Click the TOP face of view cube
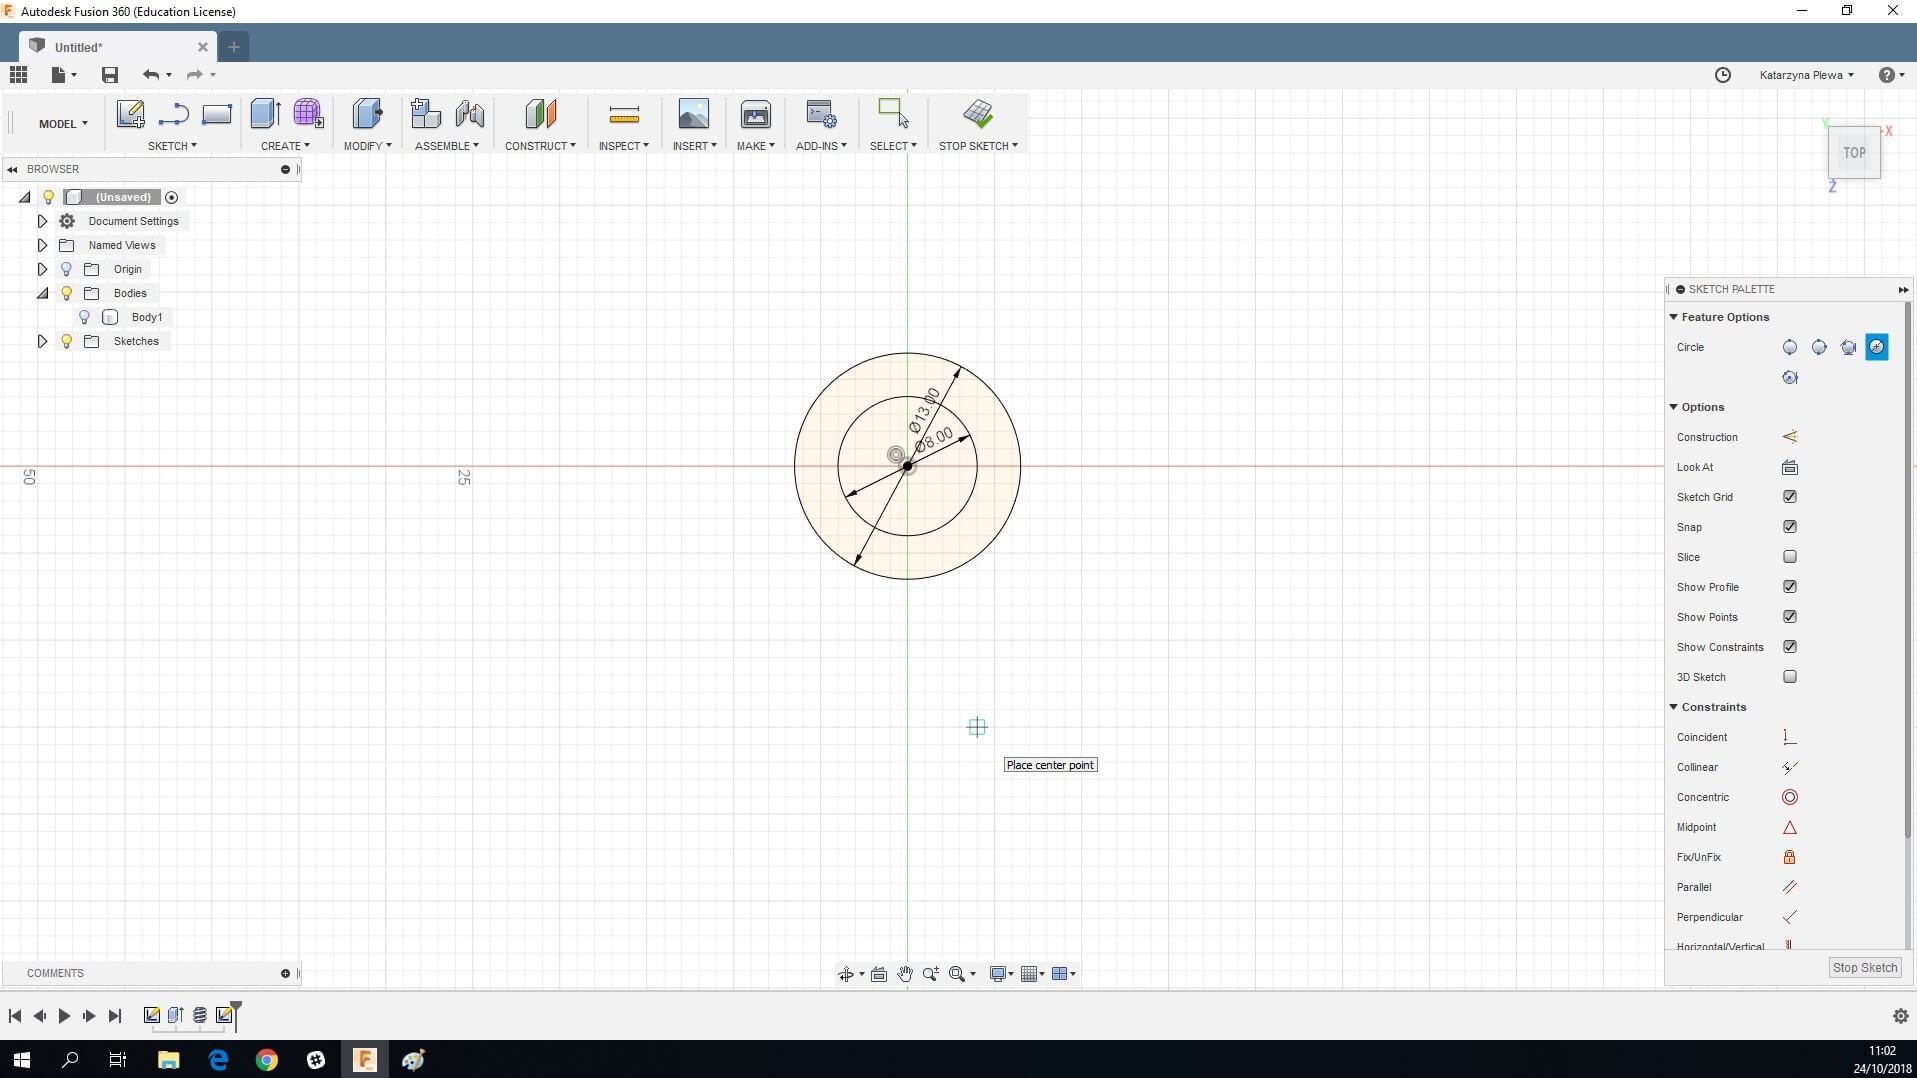 pos(1854,153)
